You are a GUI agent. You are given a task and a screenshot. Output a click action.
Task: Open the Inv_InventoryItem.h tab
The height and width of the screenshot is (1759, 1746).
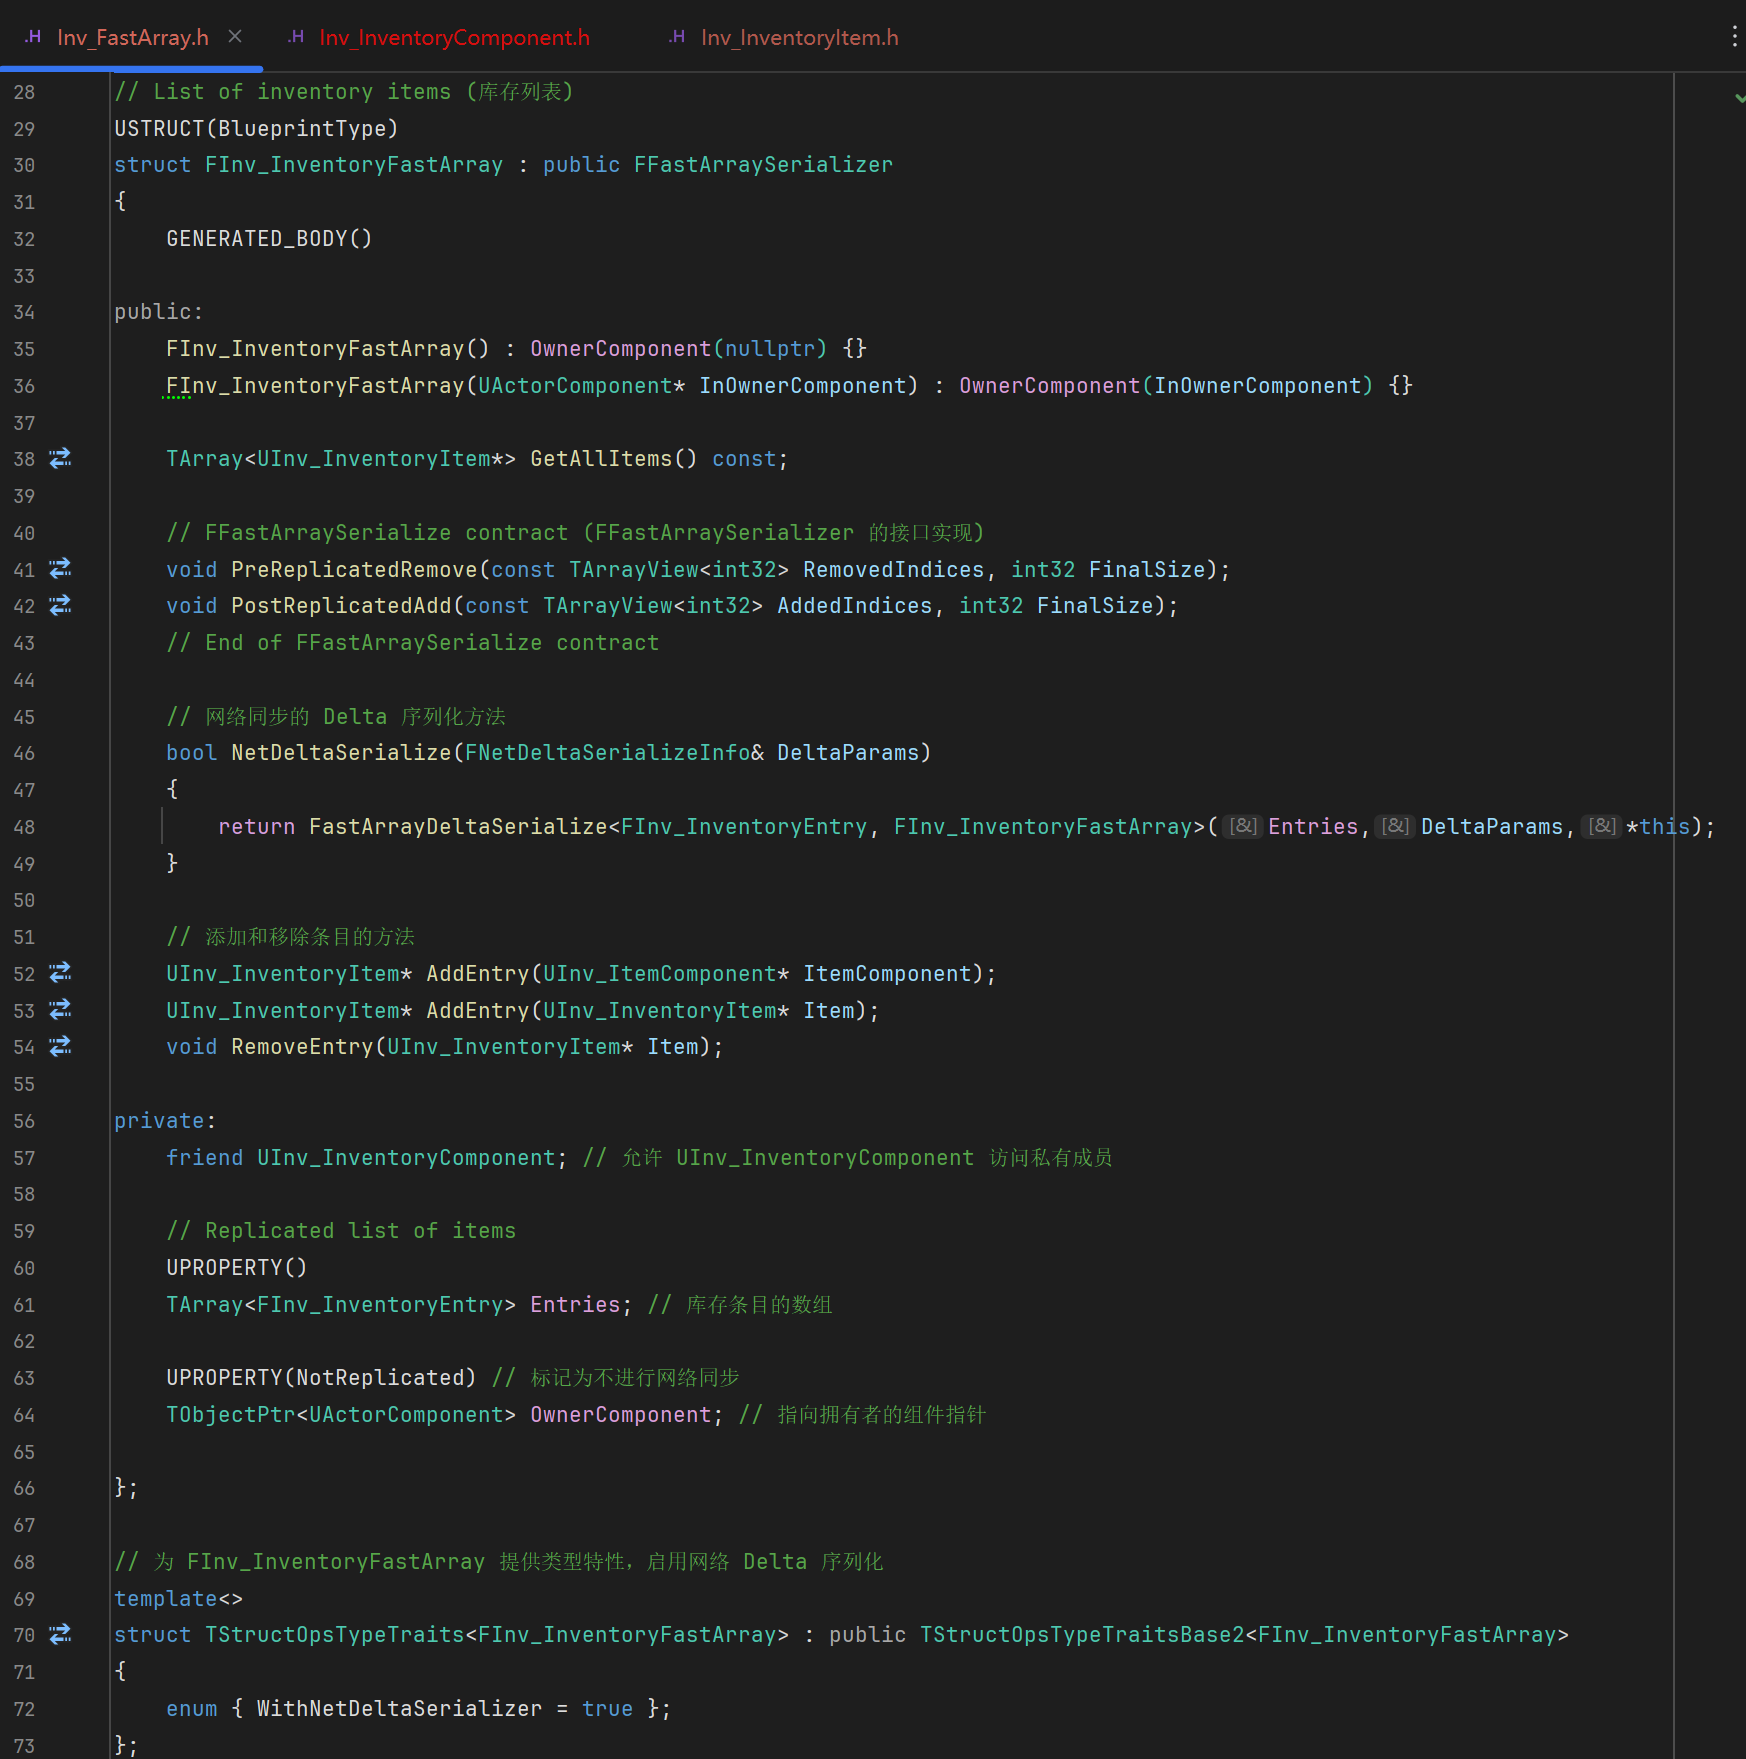coord(799,37)
